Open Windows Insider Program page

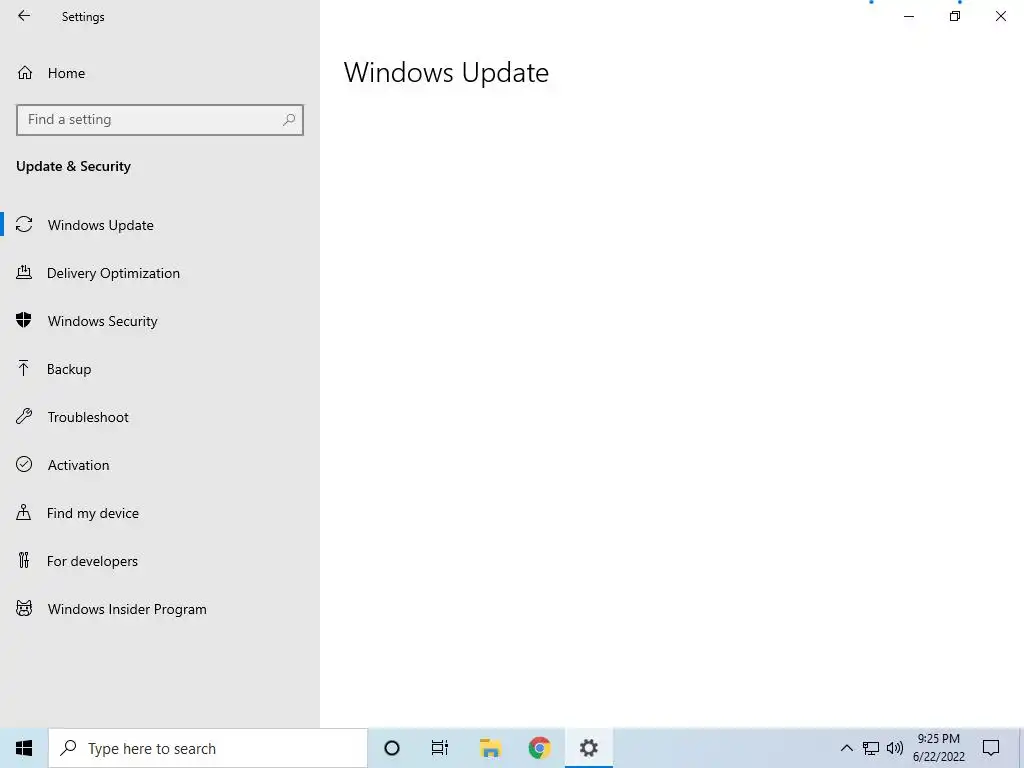click(x=160, y=609)
